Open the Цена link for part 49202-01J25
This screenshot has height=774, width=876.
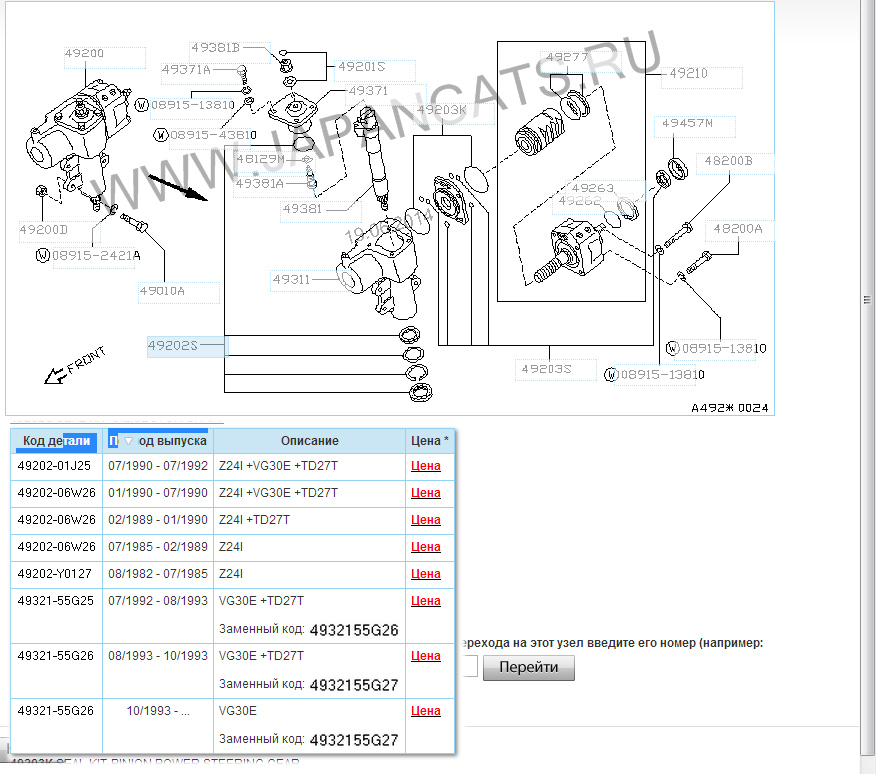point(426,466)
